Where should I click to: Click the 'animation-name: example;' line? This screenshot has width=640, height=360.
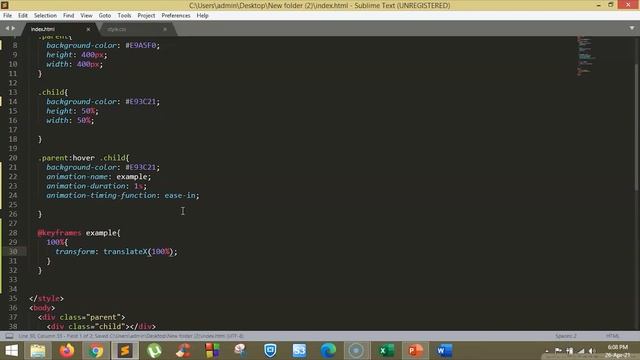pos(98,177)
